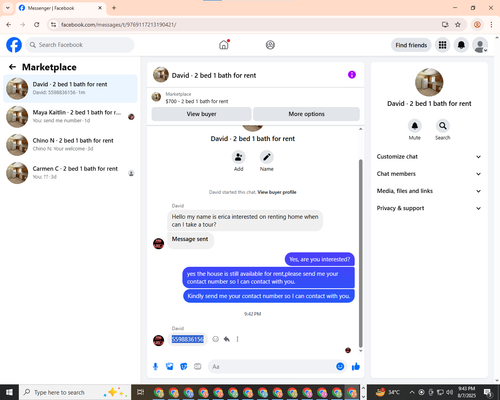The height and width of the screenshot is (400, 500).
Task: Expand Customize chat section
Action: (429, 157)
